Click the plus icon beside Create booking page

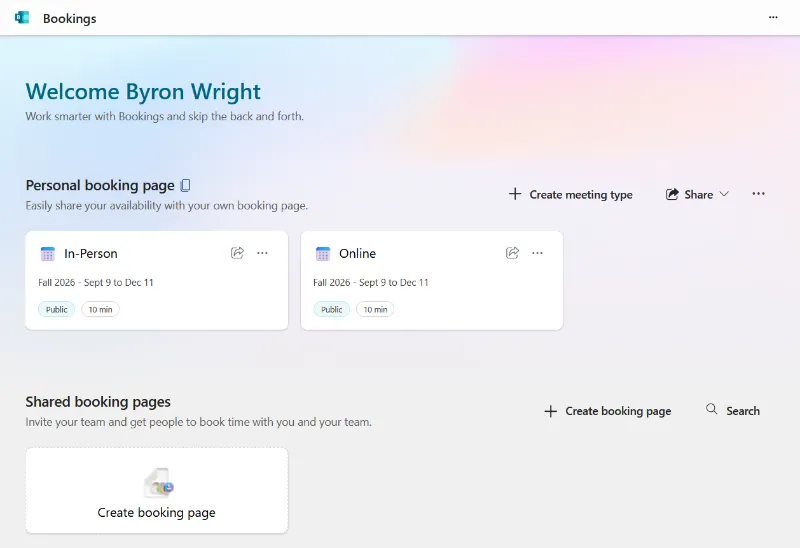pos(551,411)
